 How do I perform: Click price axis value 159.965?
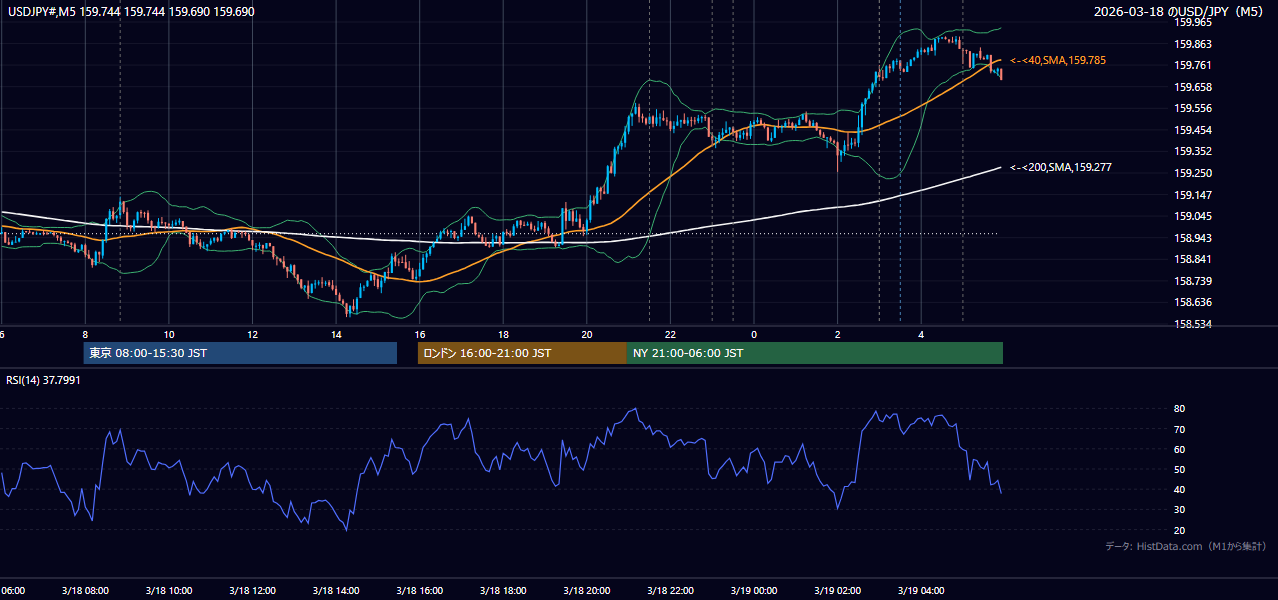coord(1193,22)
